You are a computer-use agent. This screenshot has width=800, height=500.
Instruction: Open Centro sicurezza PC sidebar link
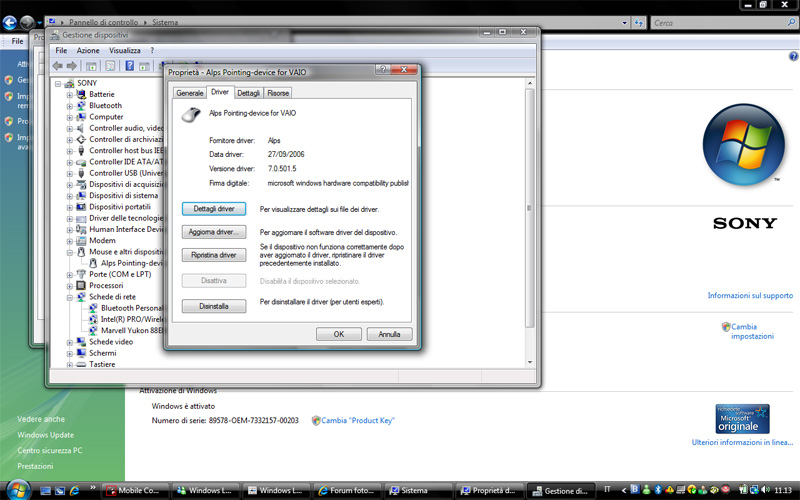coord(49,451)
